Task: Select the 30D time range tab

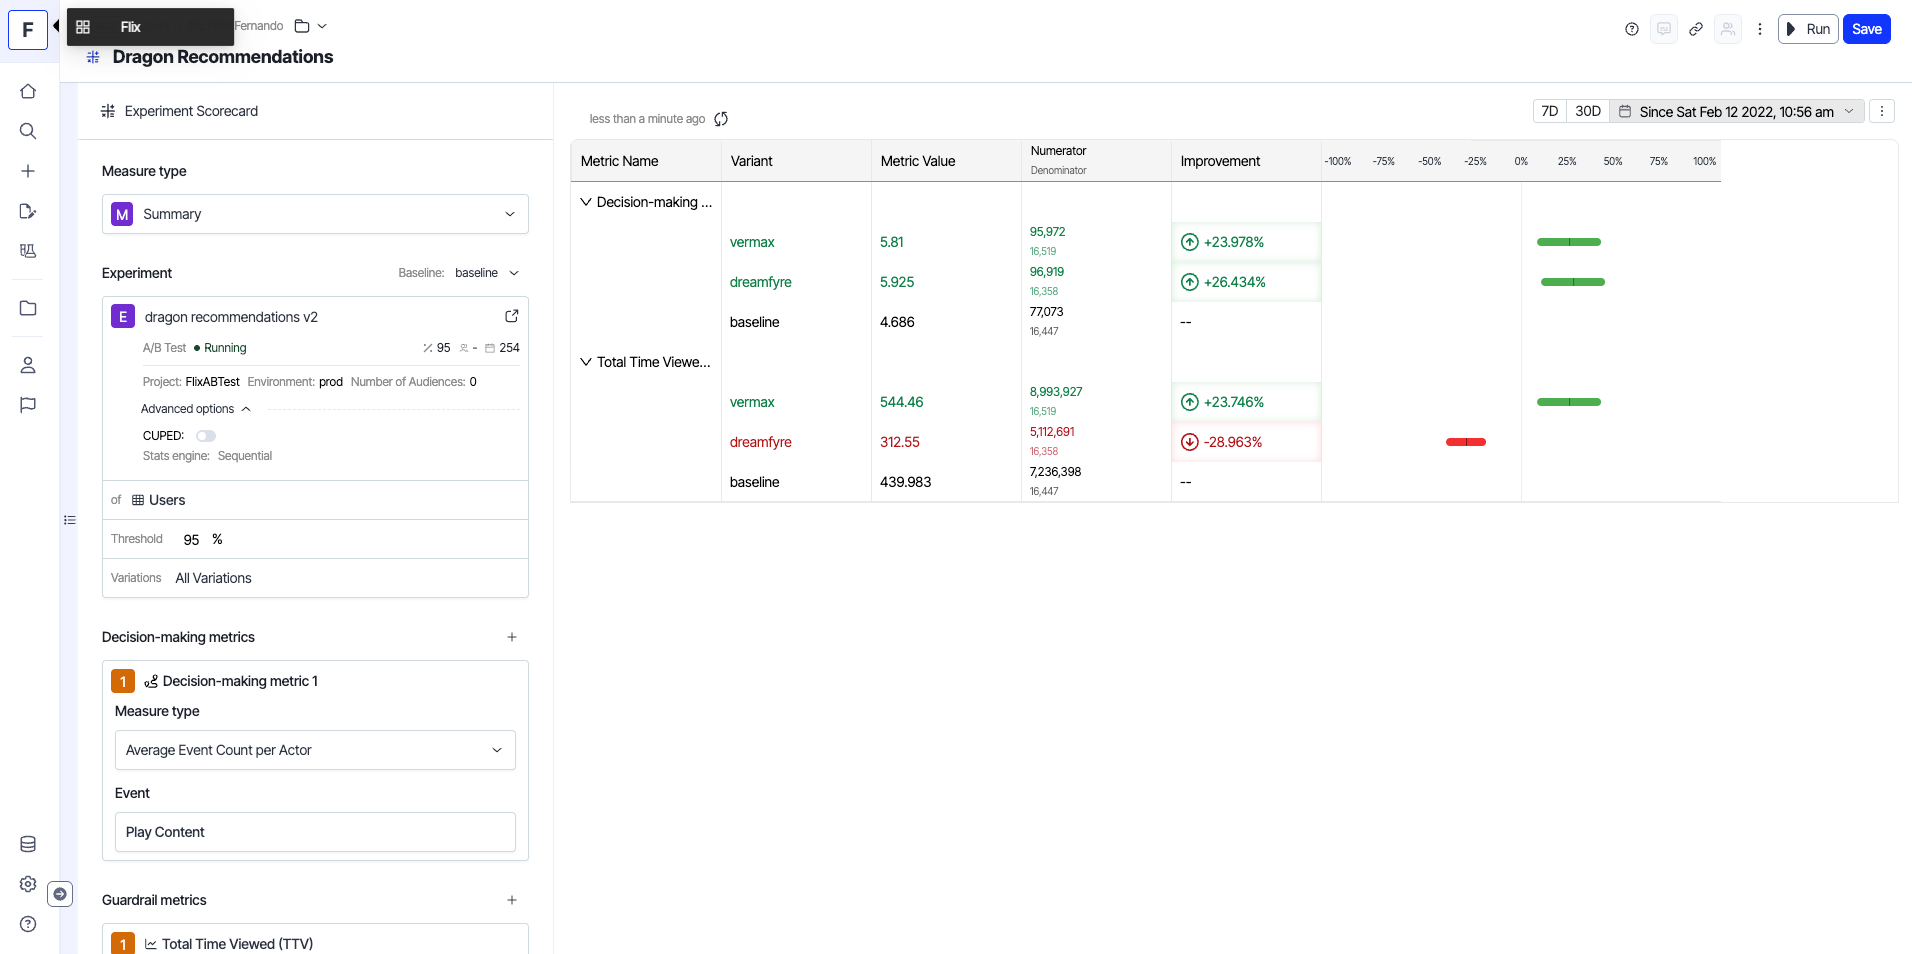Action: coord(1587,111)
